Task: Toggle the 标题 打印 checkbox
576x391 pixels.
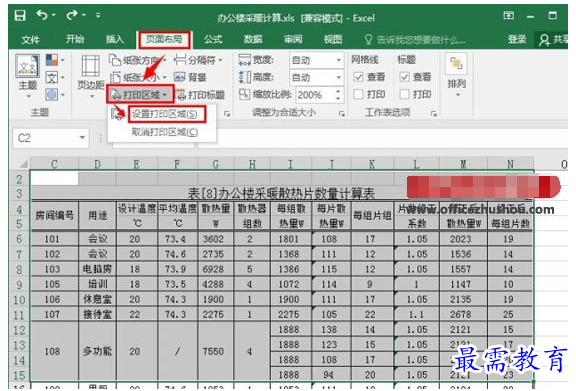Action: coord(404,94)
